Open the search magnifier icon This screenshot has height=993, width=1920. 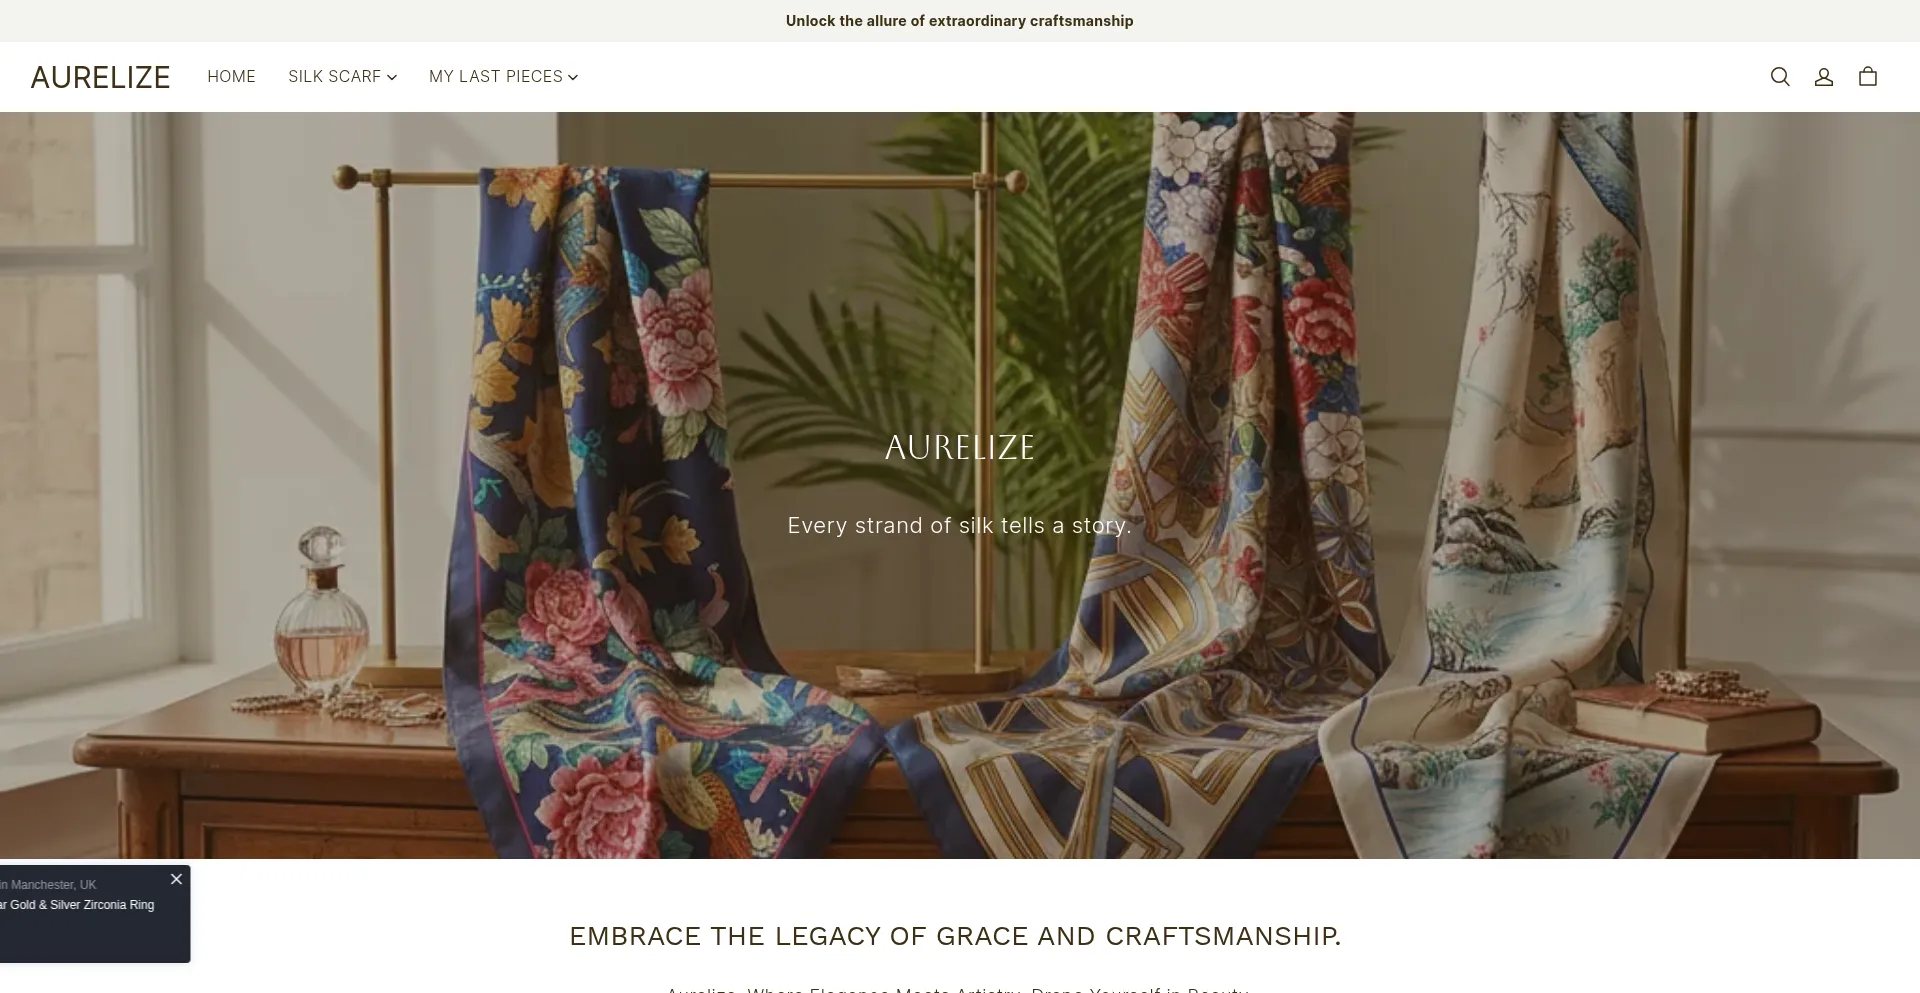click(1780, 77)
